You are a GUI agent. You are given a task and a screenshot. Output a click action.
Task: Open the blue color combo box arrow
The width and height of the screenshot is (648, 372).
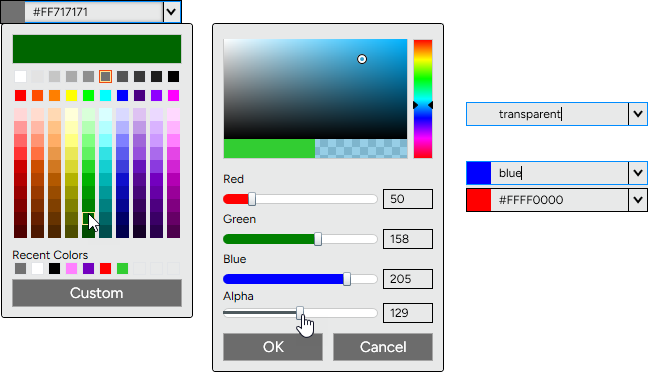pos(638,173)
